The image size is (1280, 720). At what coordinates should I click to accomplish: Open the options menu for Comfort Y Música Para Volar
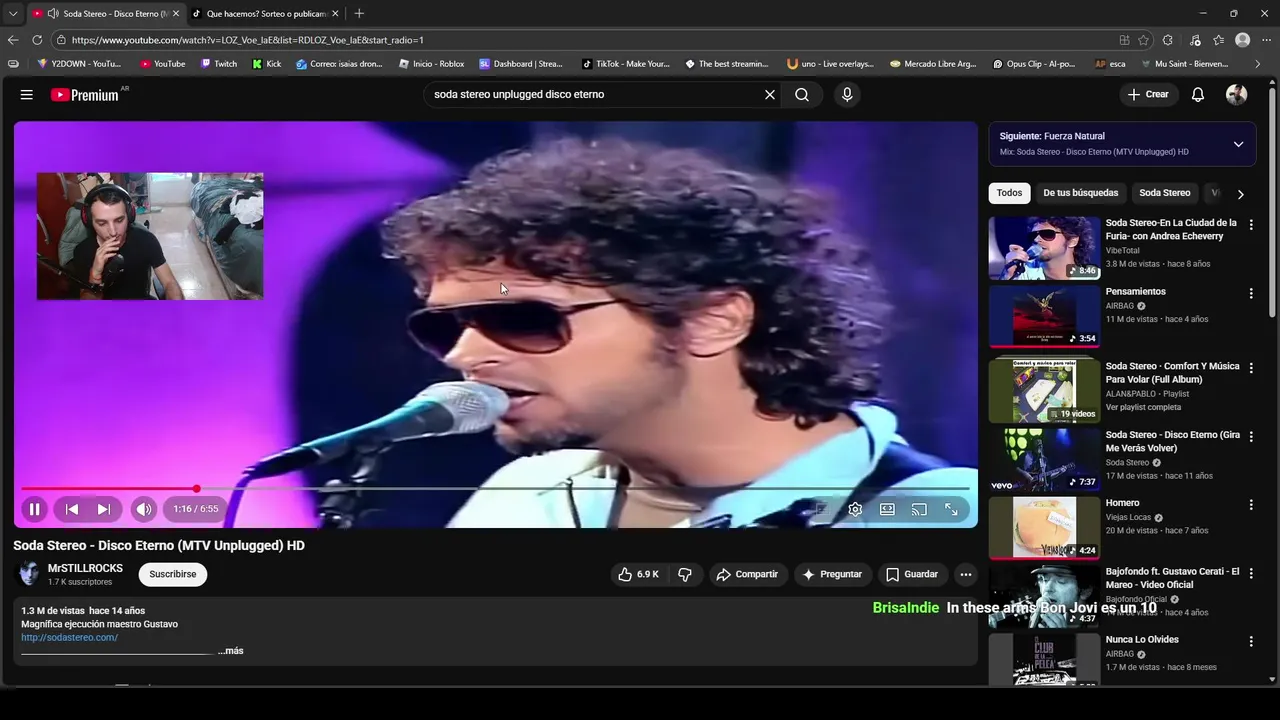click(1251, 369)
